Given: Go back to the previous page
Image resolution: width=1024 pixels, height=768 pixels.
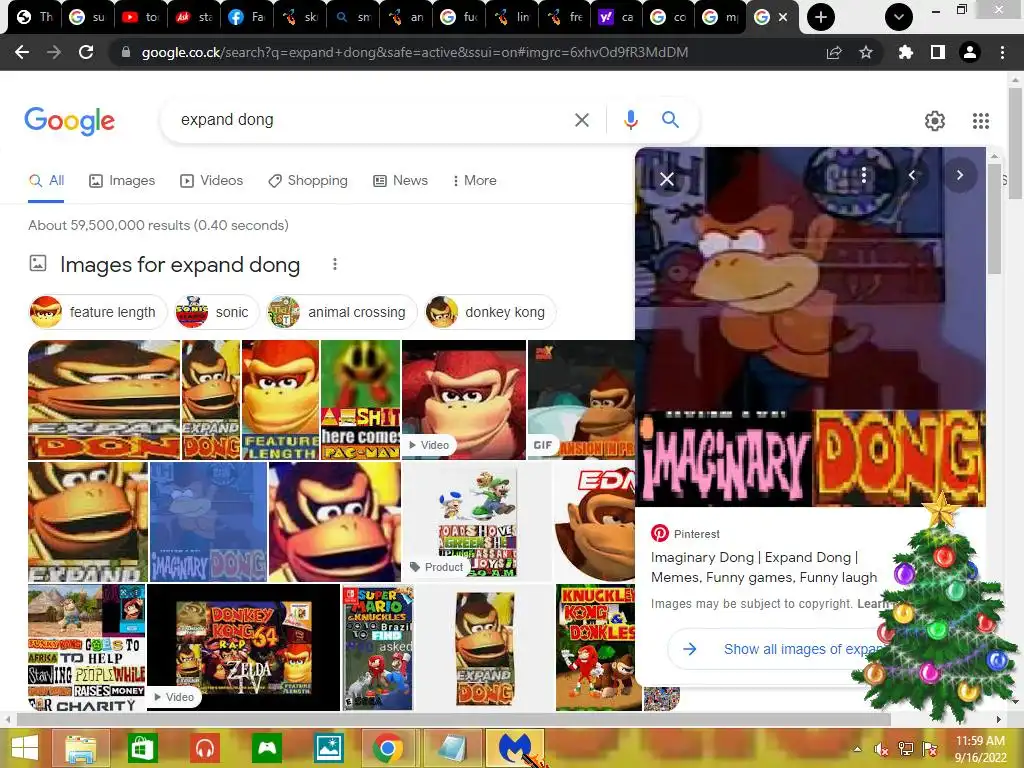Looking at the screenshot, I should [x=22, y=52].
